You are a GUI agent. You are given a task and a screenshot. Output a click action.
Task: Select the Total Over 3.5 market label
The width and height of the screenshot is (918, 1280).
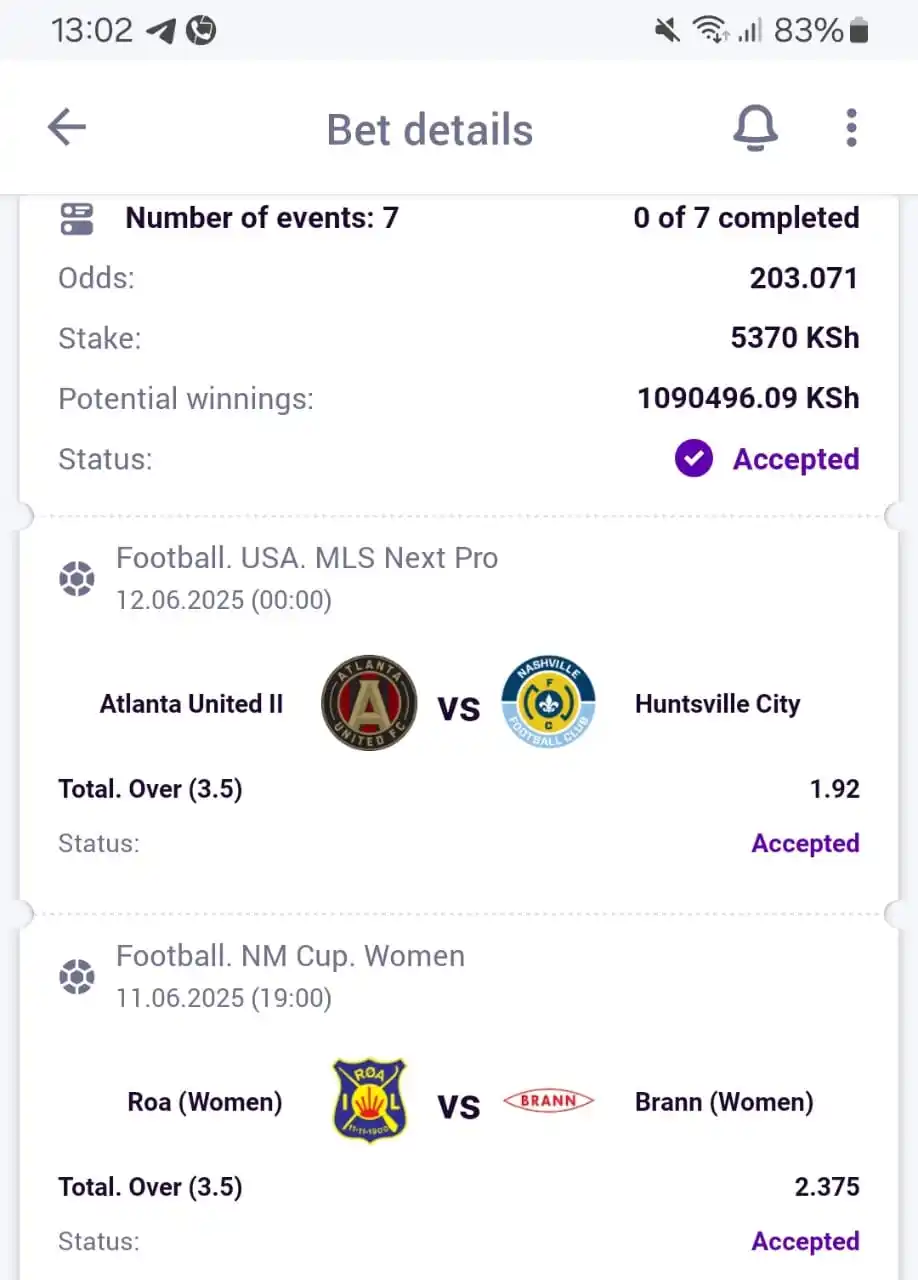pyautogui.click(x=150, y=789)
